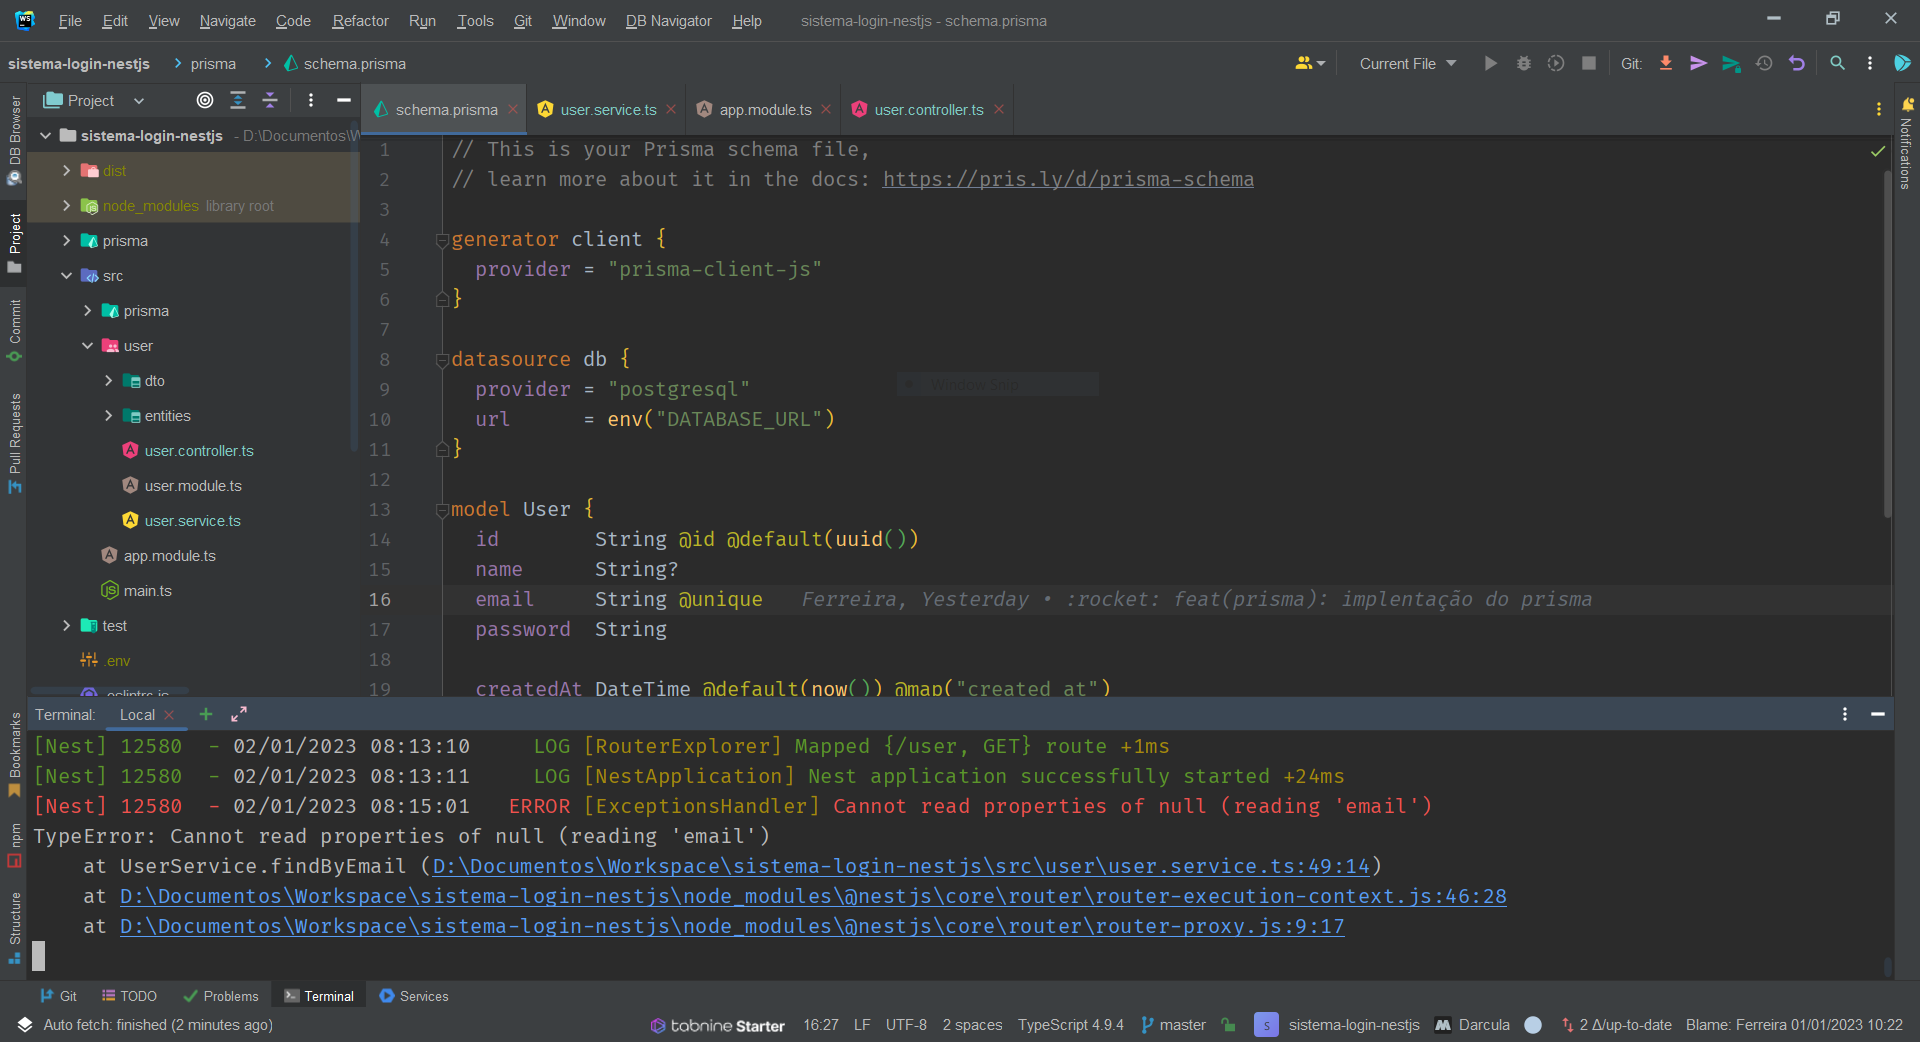
Task: Run with coverage icon in toolbar
Action: tap(1556, 63)
